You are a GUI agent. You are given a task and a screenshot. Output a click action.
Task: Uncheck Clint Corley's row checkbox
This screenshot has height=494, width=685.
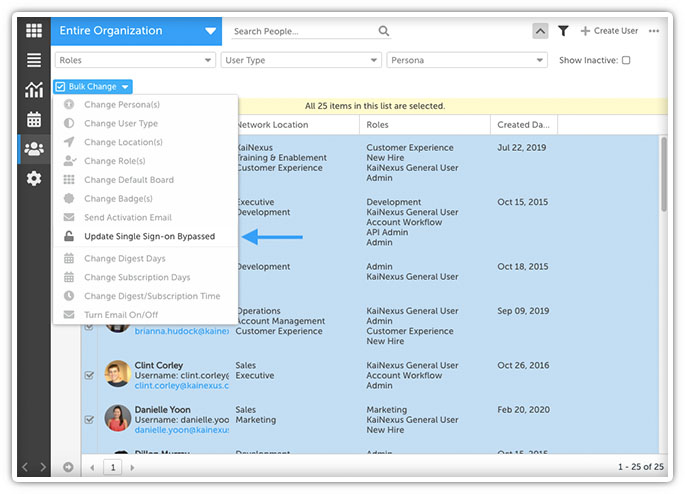point(89,375)
